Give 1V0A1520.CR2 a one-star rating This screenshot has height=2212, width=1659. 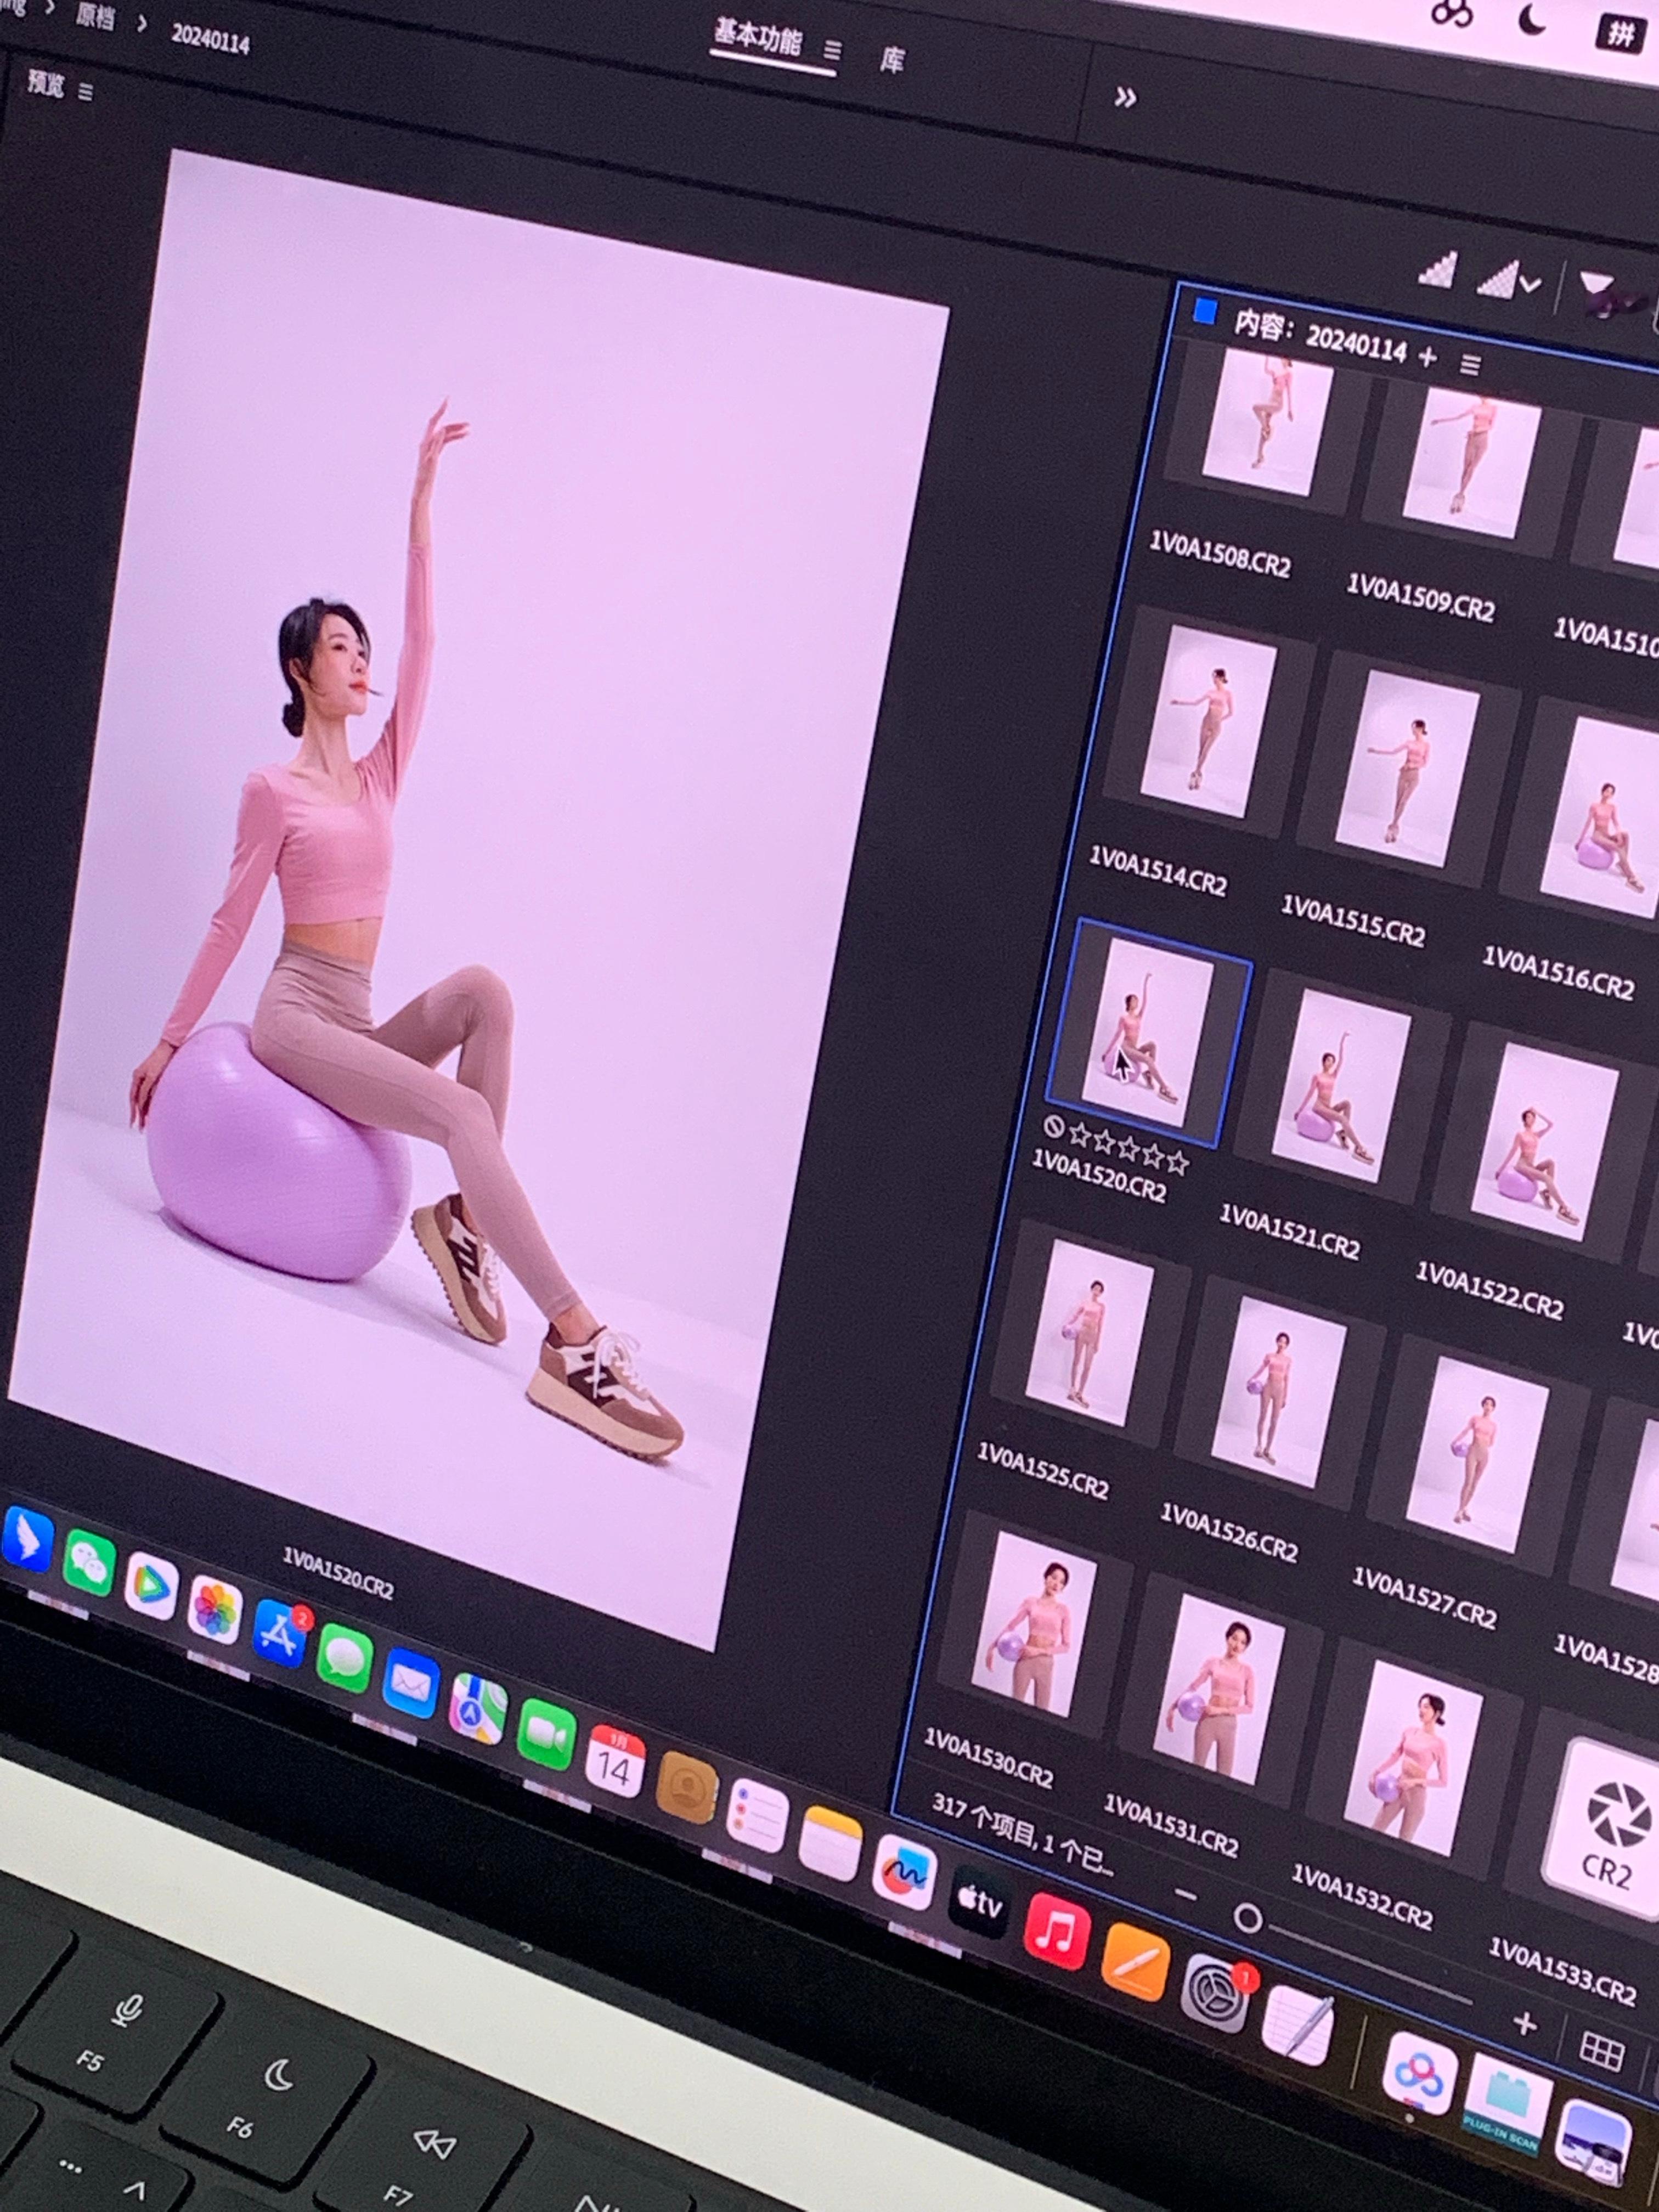[x=1080, y=1134]
